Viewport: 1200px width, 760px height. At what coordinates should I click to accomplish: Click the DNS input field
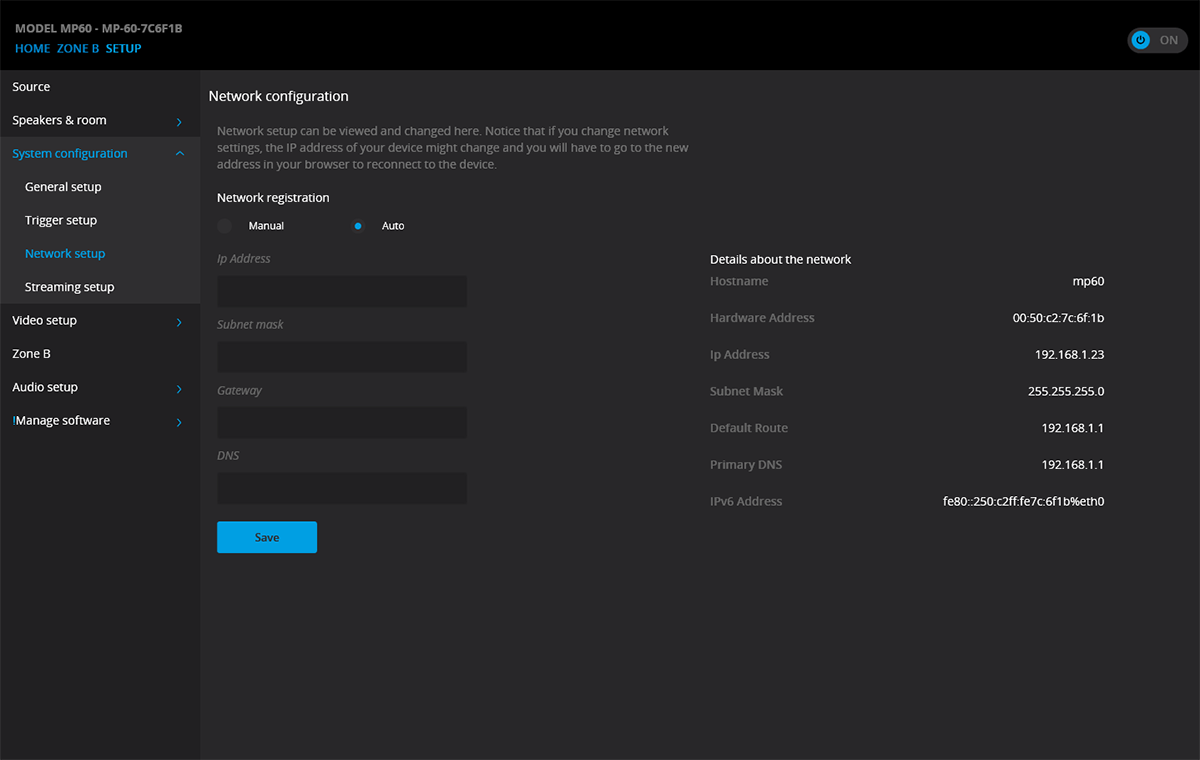coord(342,489)
